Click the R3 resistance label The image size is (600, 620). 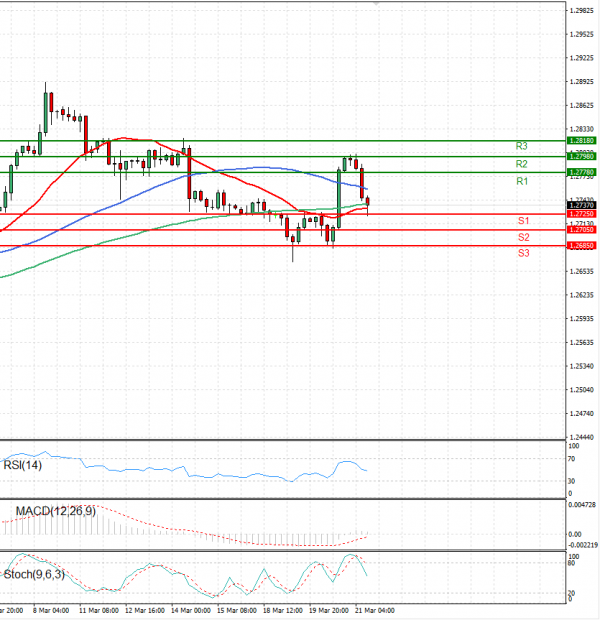point(521,146)
